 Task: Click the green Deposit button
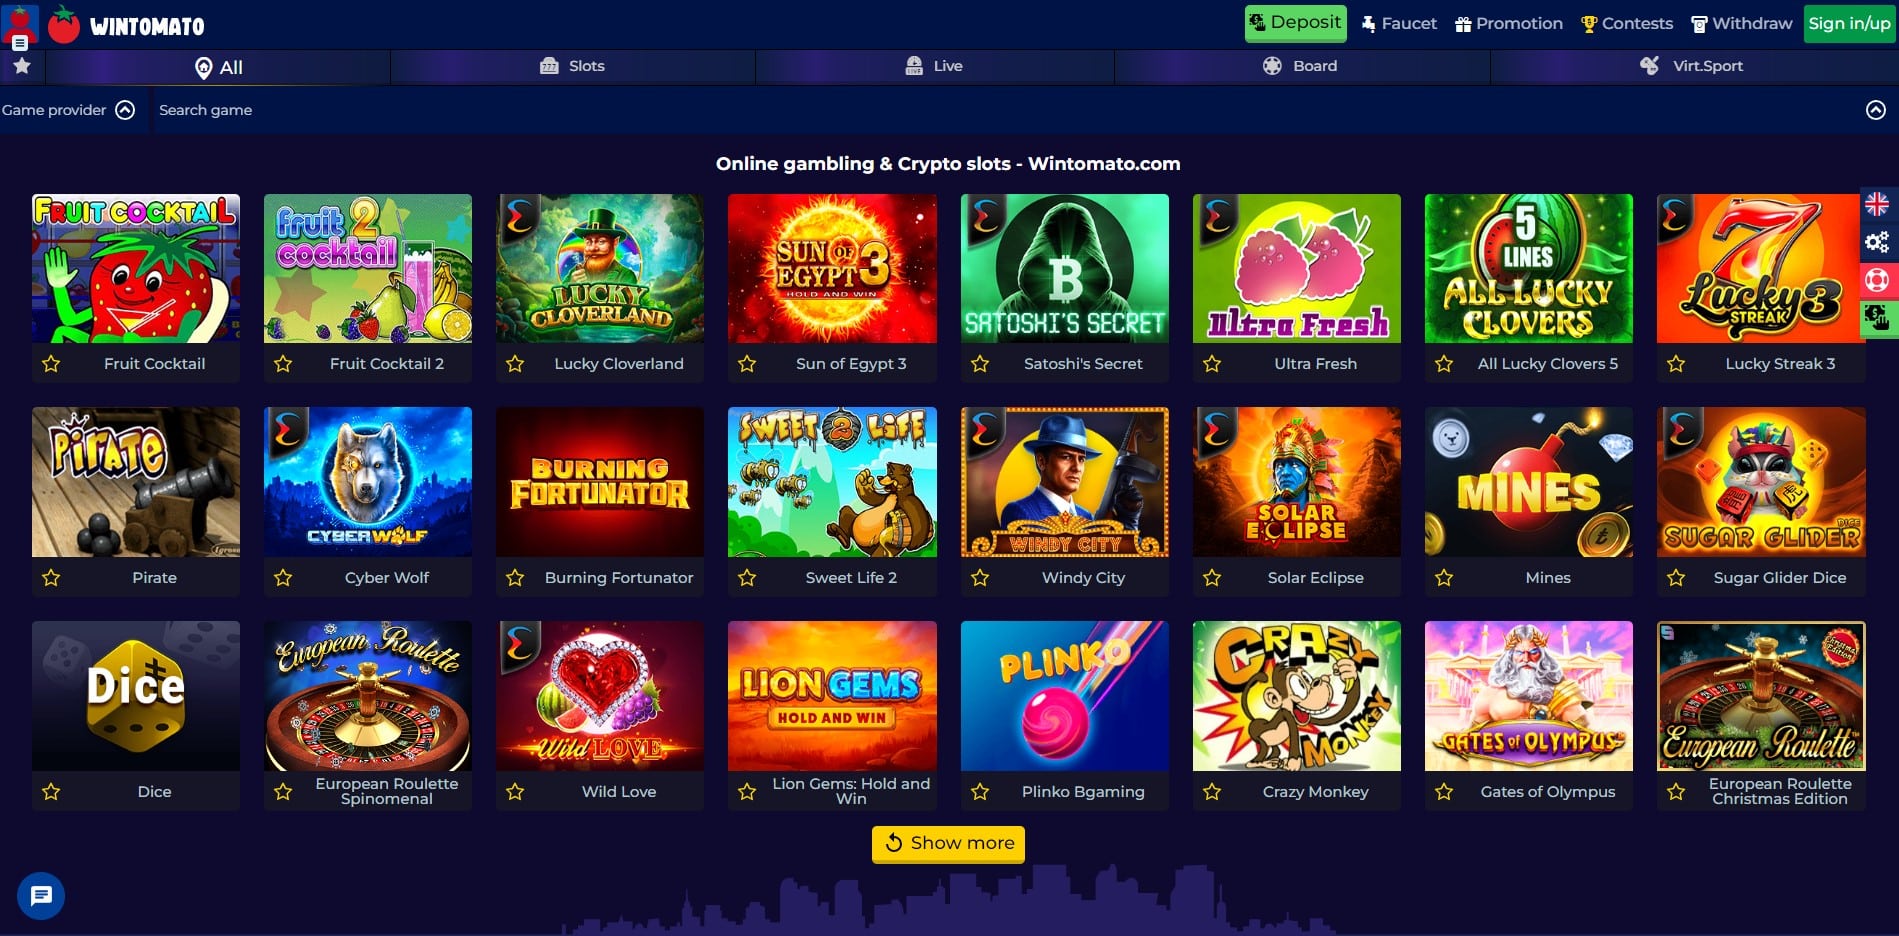[x=1295, y=23]
